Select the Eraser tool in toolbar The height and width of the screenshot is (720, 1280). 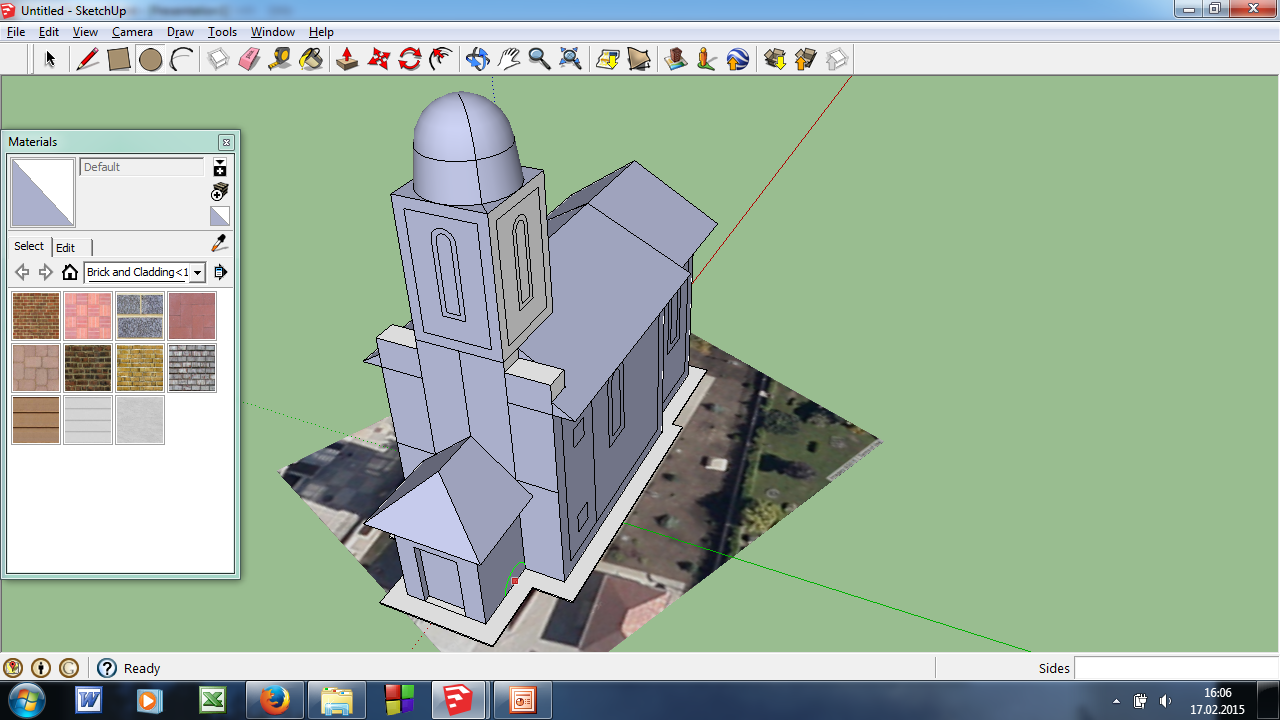[x=249, y=60]
